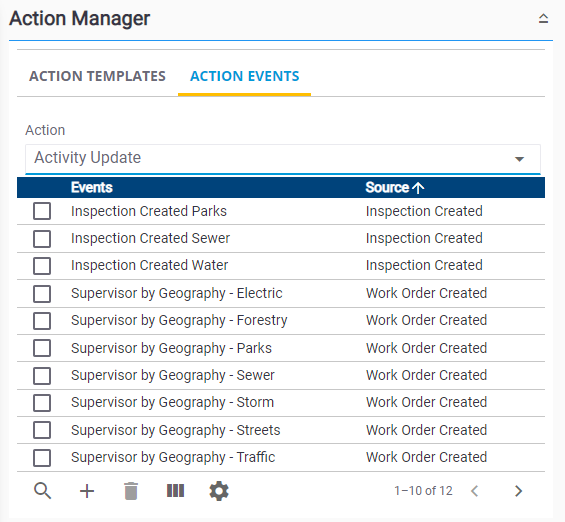The image size is (565, 522).
Task: Sort by the Source column header
Action: tap(387, 188)
